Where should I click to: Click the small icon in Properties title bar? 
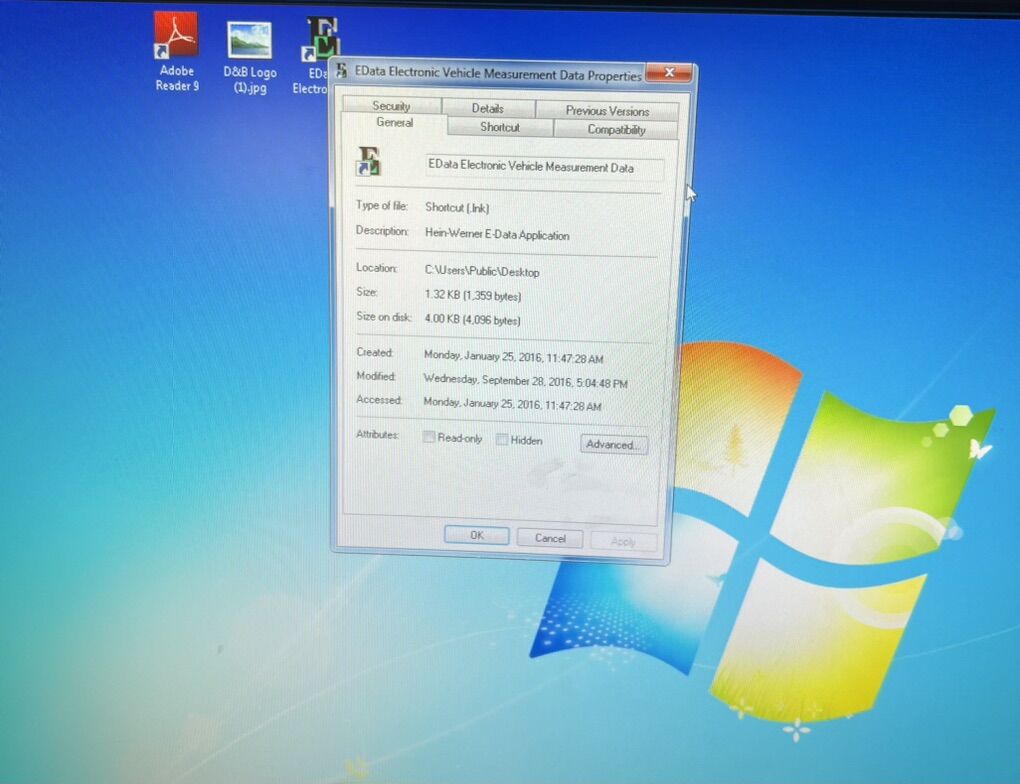342,72
